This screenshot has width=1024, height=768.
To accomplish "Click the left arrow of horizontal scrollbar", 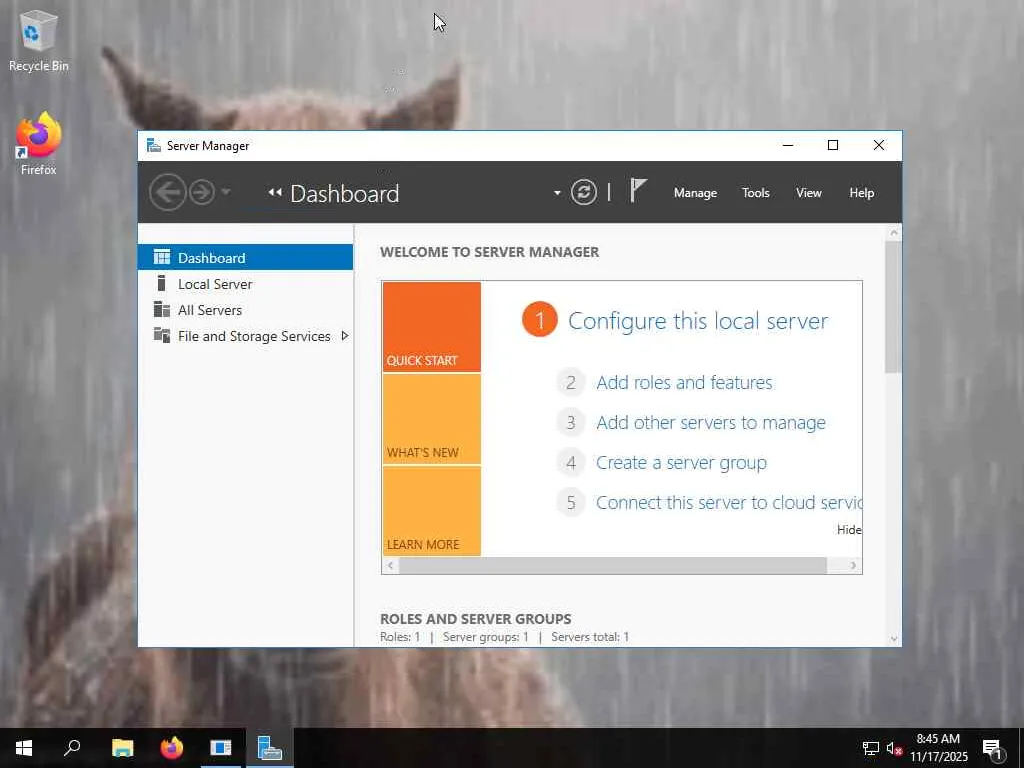I will coord(391,566).
